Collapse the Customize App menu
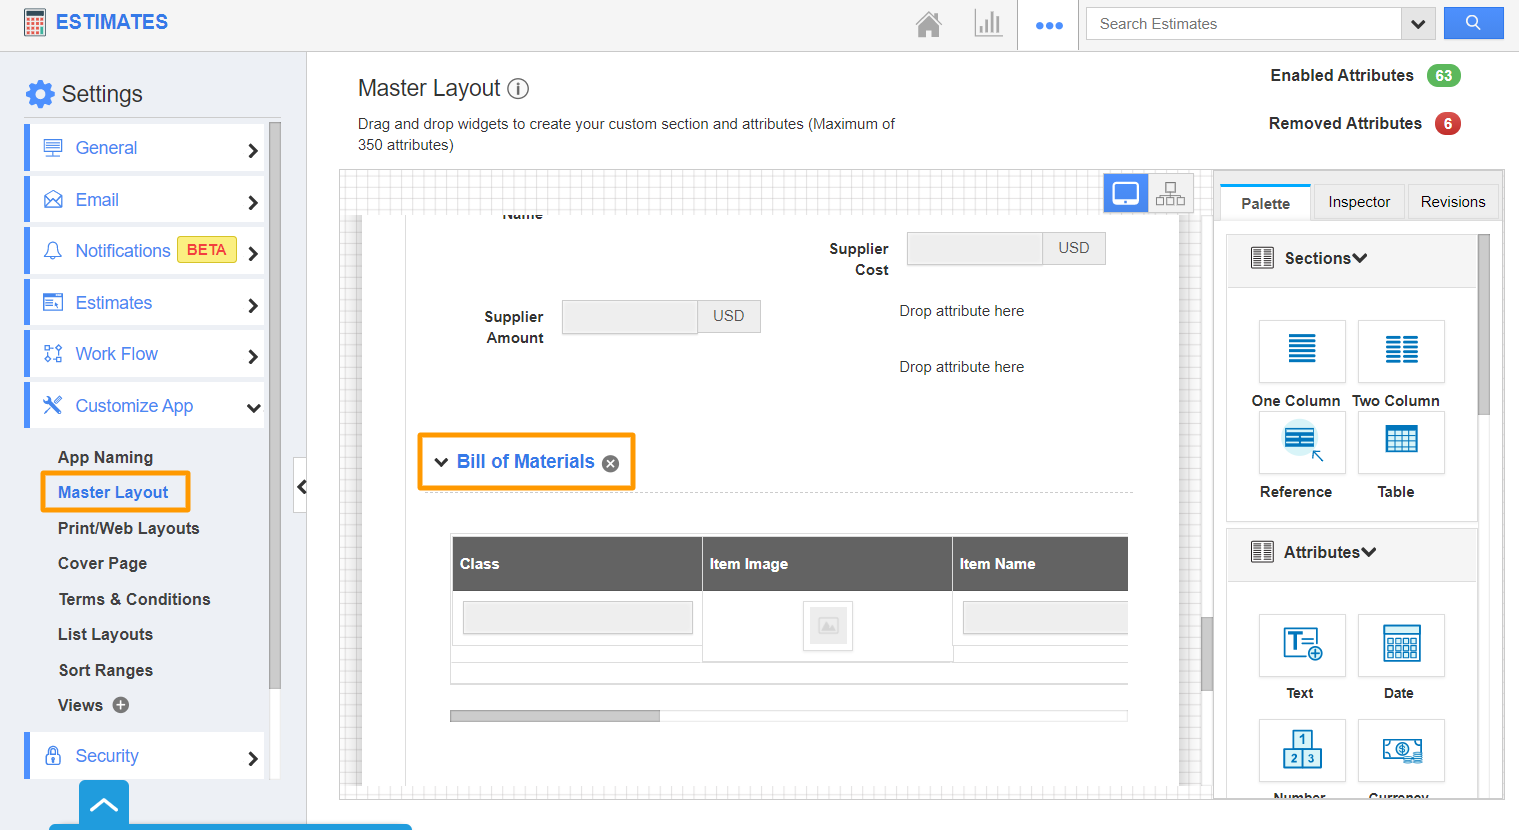This screenshot has height=830, width=1519. point(253,407)
